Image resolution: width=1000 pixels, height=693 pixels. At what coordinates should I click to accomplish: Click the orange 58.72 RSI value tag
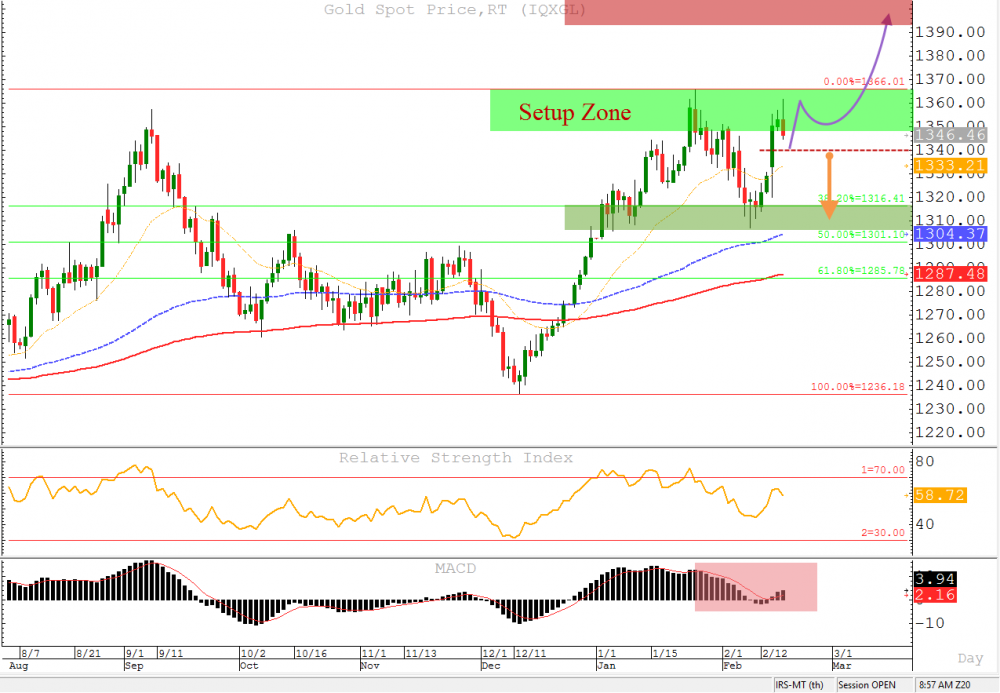[941, 495]
